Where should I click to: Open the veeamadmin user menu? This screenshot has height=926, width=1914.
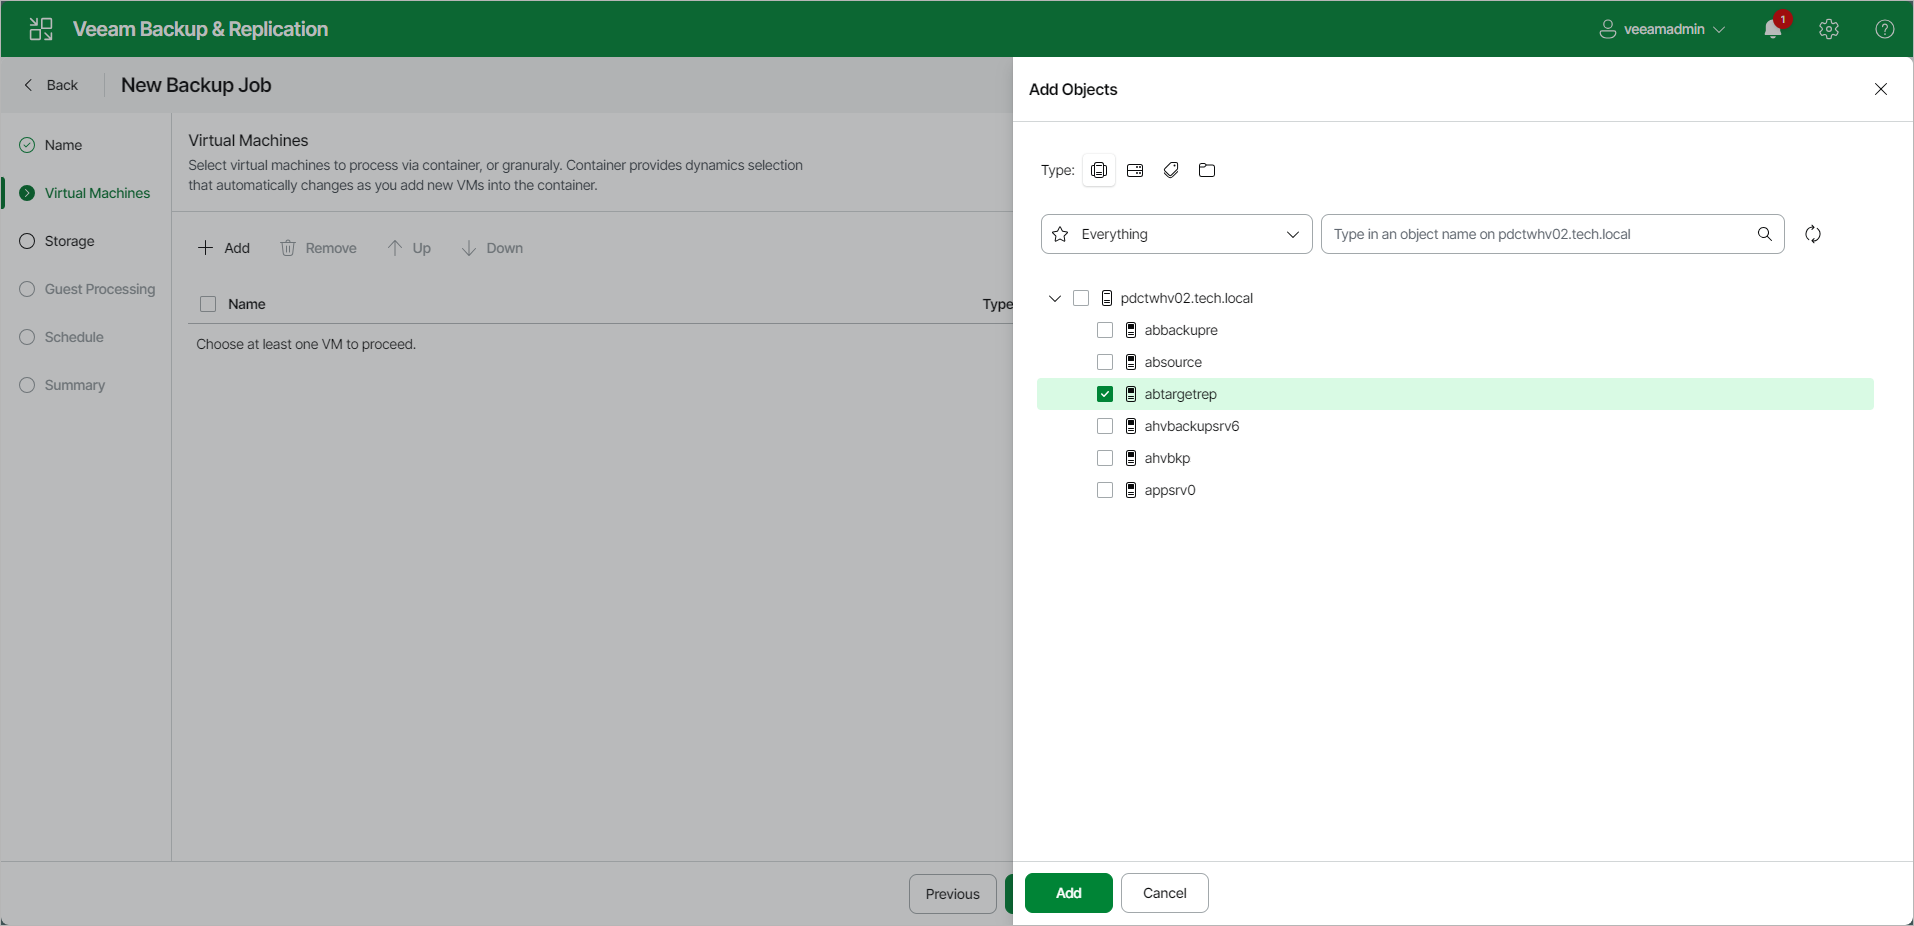tap(1662, 29)
